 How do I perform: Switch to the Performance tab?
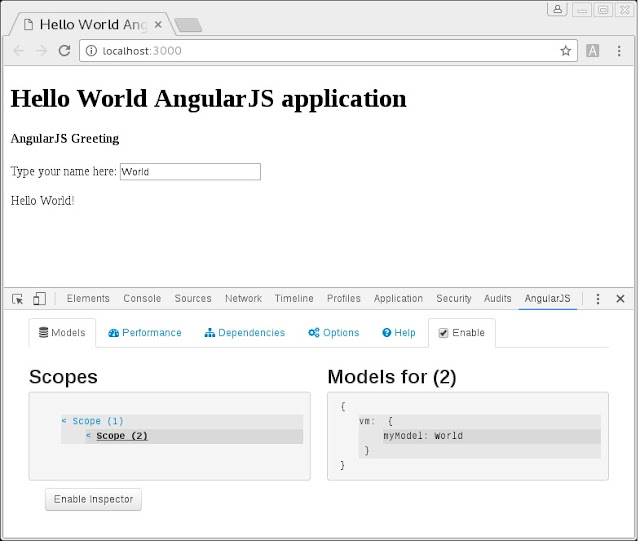click(x=144, y=333)
